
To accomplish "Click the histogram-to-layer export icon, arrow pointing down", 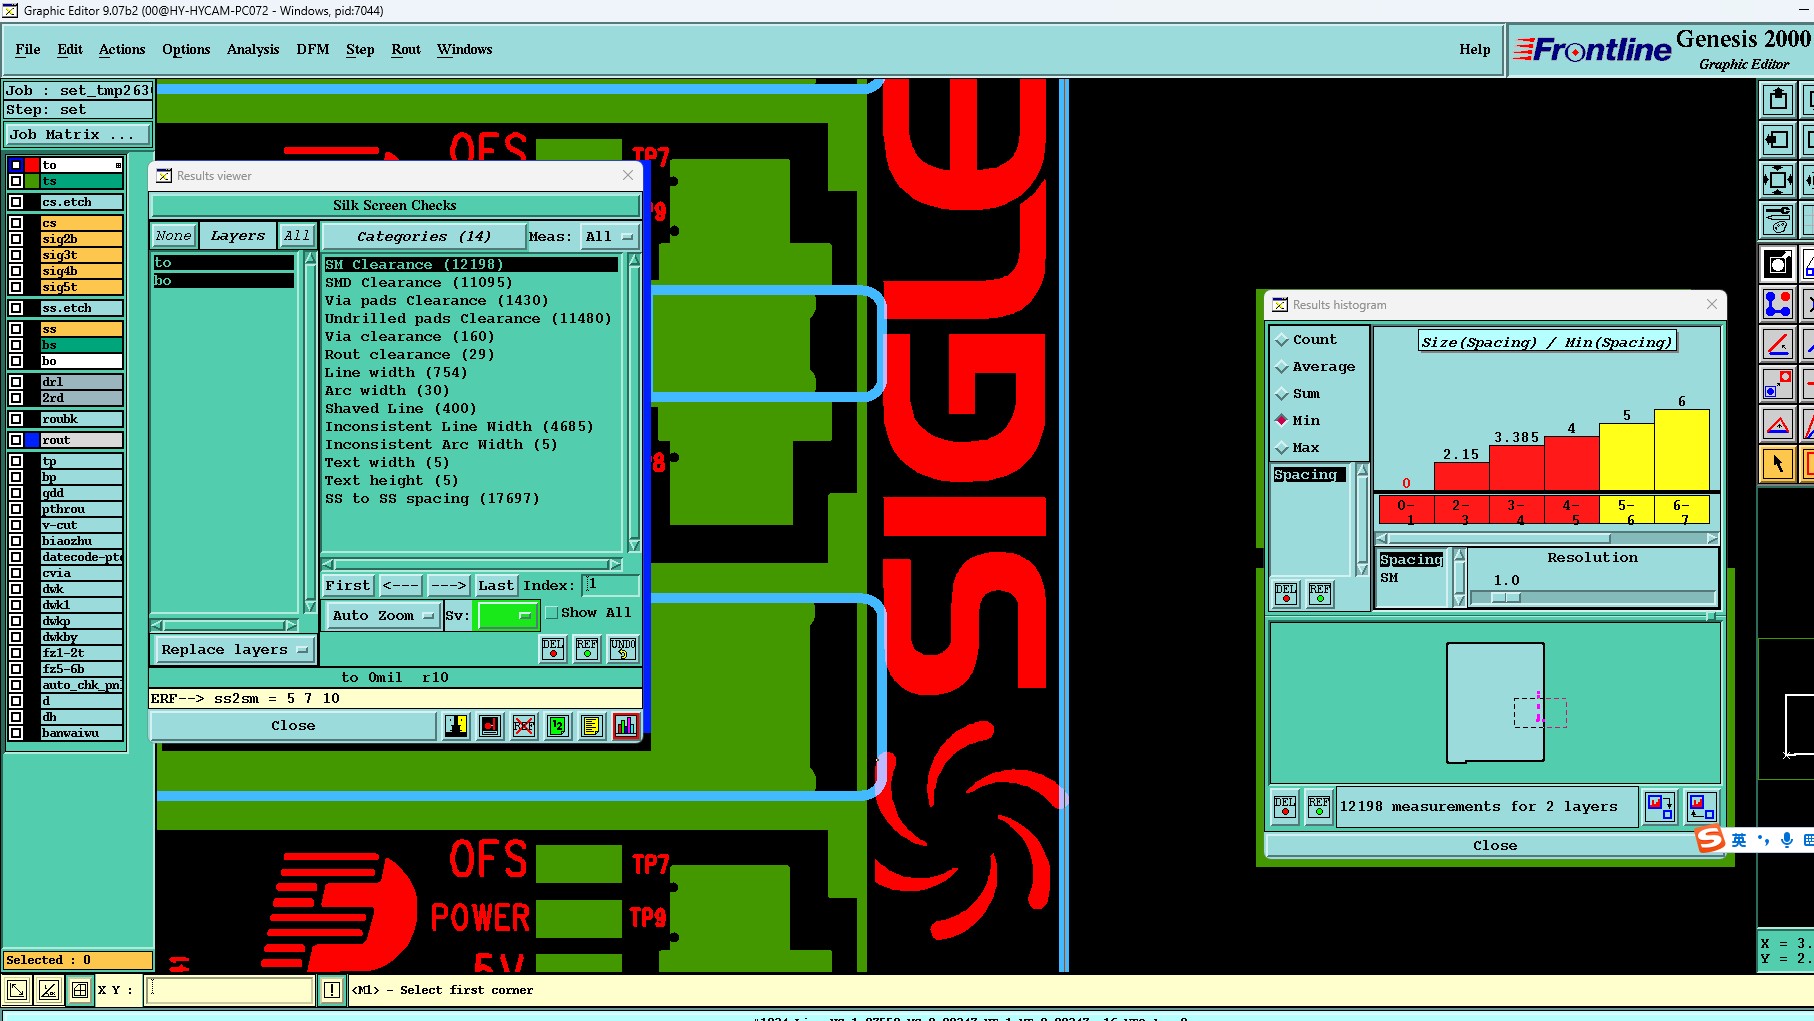I will pyautogui.click(x=1660, y=806).
